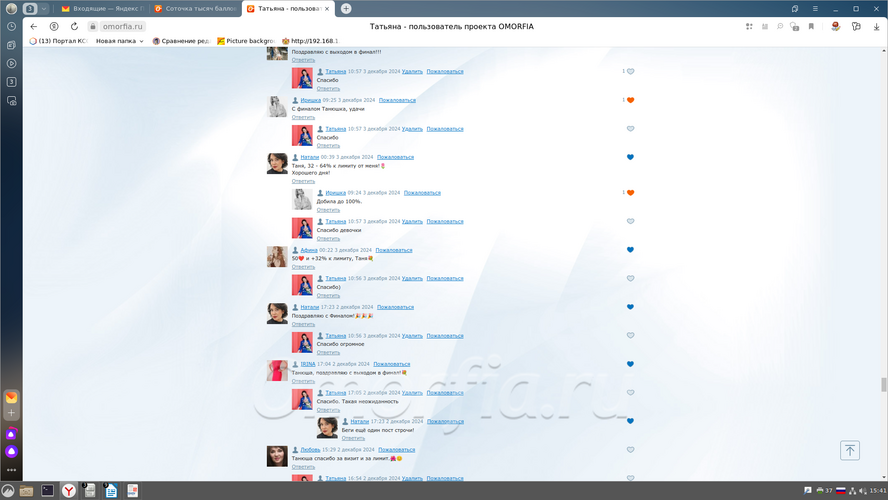This screenshot has width=888, height=500.
Task: Open the browser extensions icon
Action: tap(856, 27)
